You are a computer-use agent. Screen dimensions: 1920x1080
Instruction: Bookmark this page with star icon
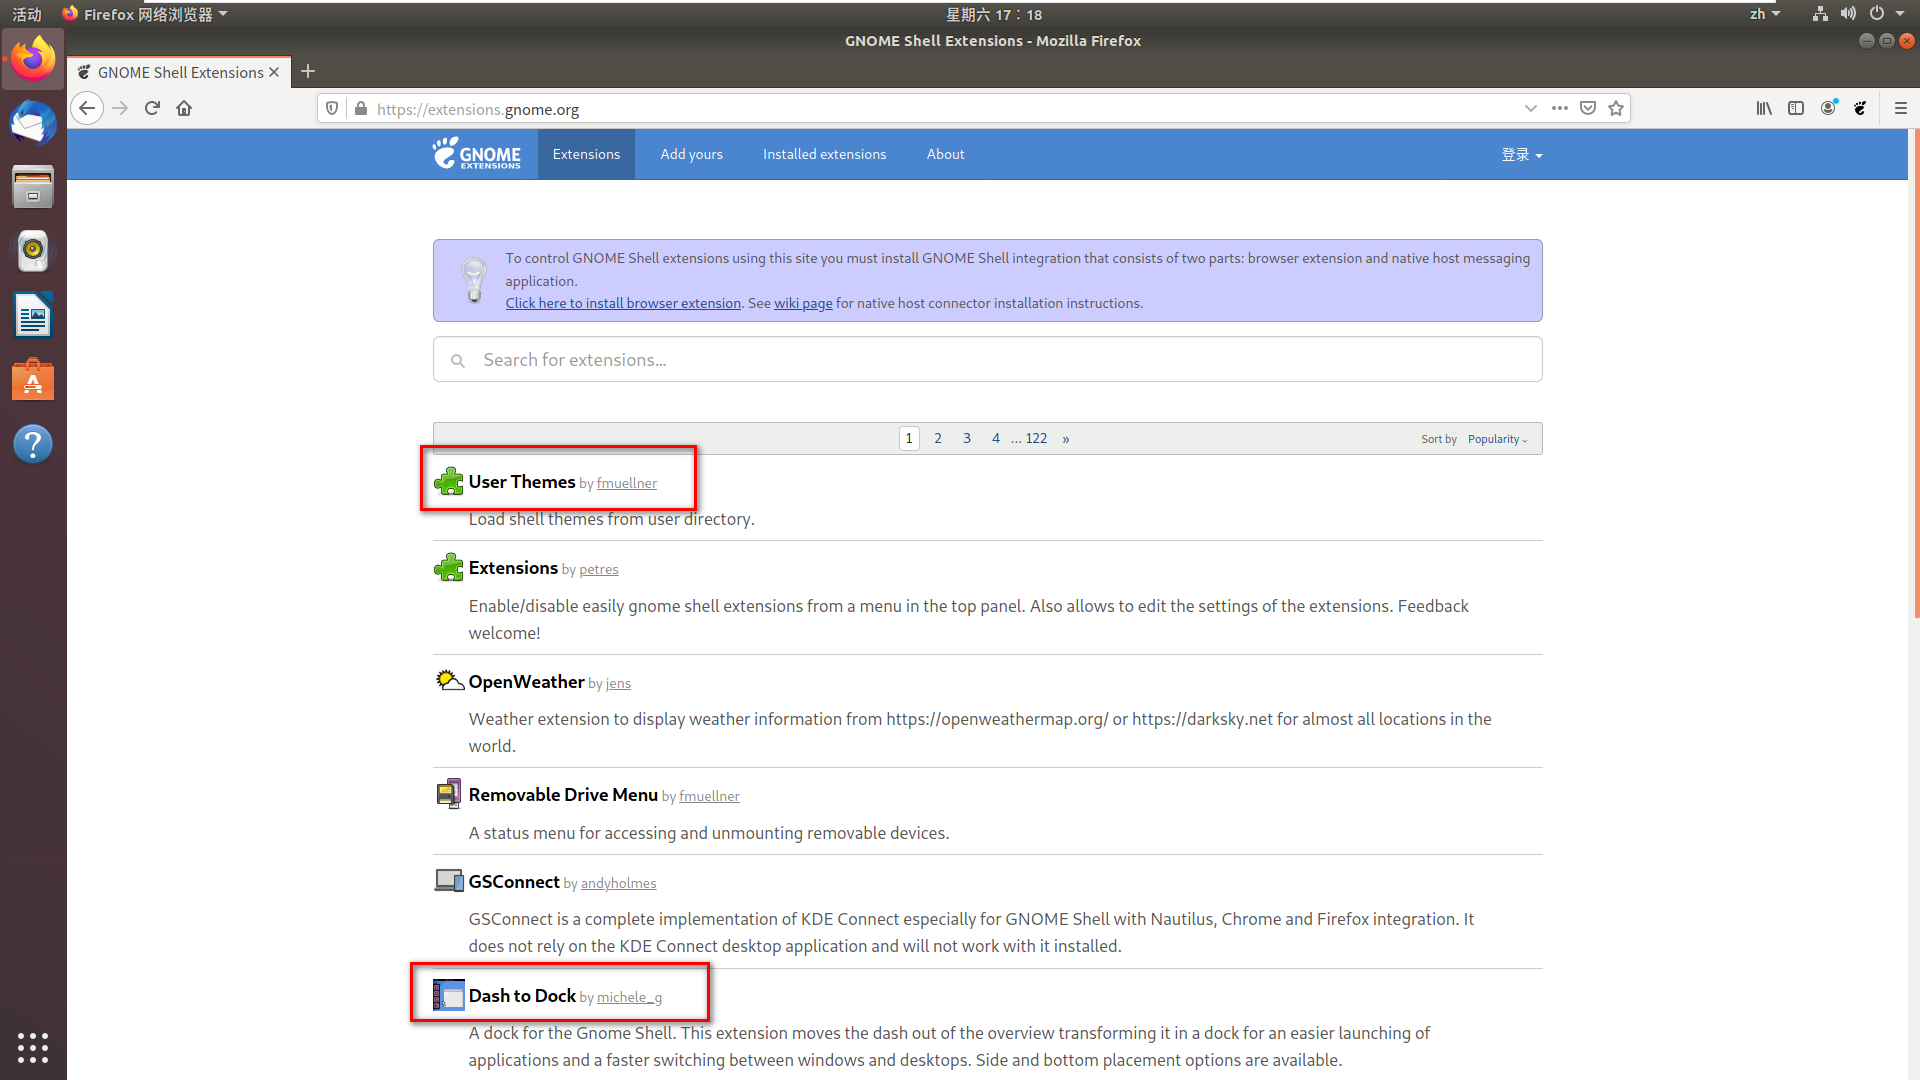click(x=1616, y=108)
